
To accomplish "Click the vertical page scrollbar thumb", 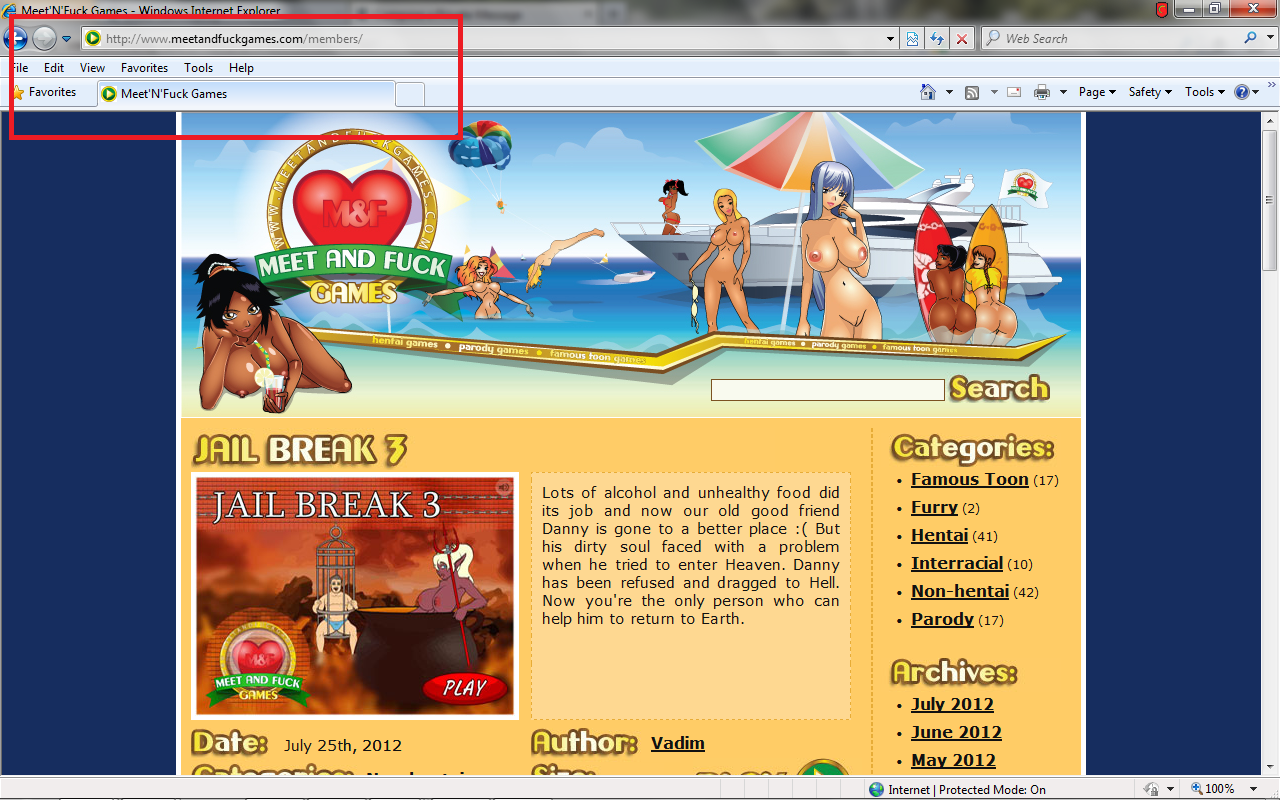I will tap(1270, 200).
